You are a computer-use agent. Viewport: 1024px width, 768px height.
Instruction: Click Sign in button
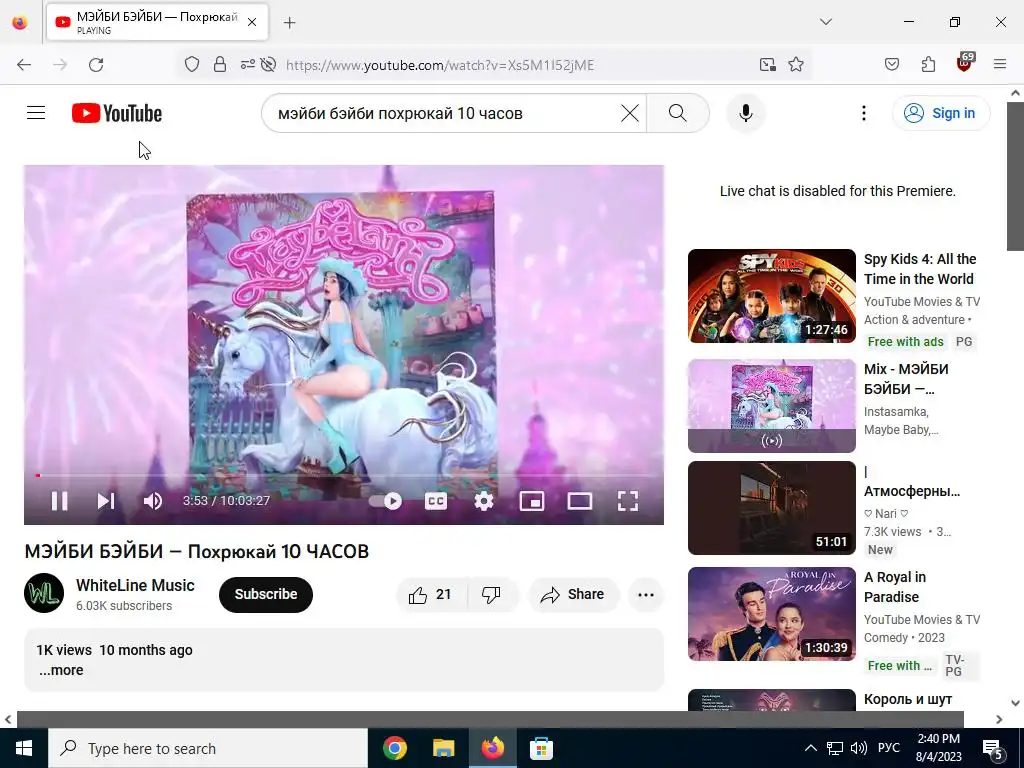(x=941, y=113)
